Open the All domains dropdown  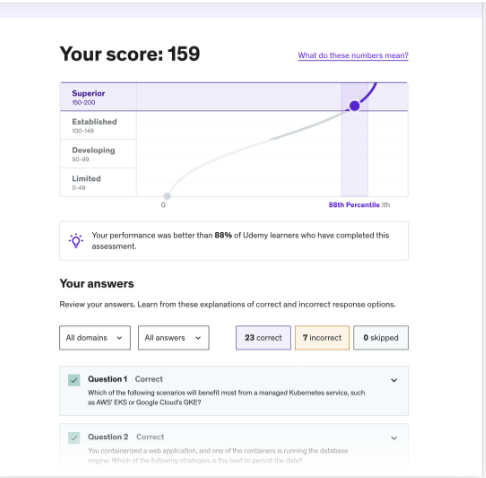pyautogui.click(x=95, y=338)
